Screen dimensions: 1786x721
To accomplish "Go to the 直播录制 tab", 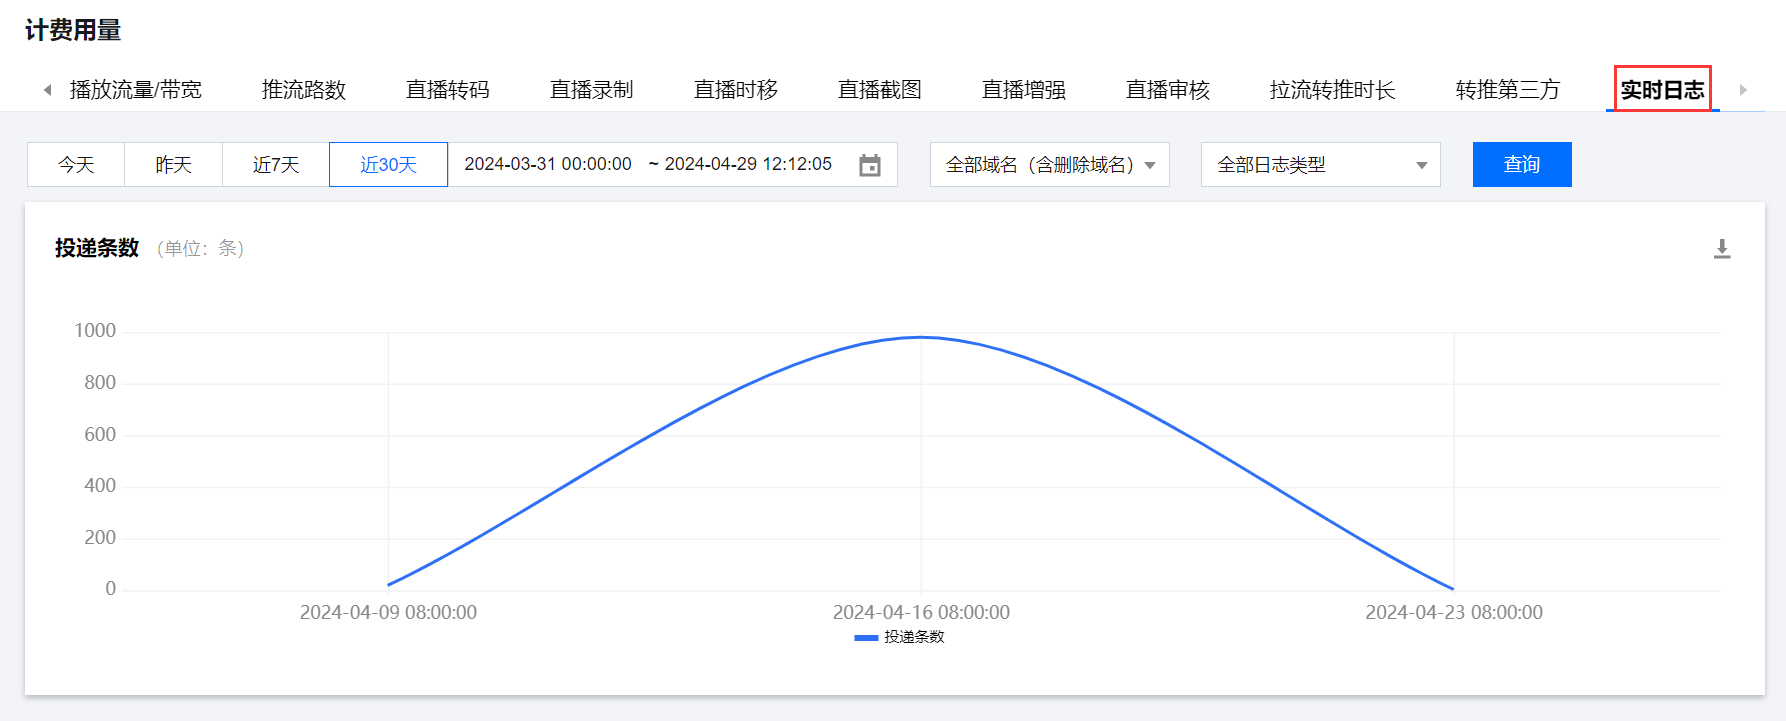I will point(592,90).
